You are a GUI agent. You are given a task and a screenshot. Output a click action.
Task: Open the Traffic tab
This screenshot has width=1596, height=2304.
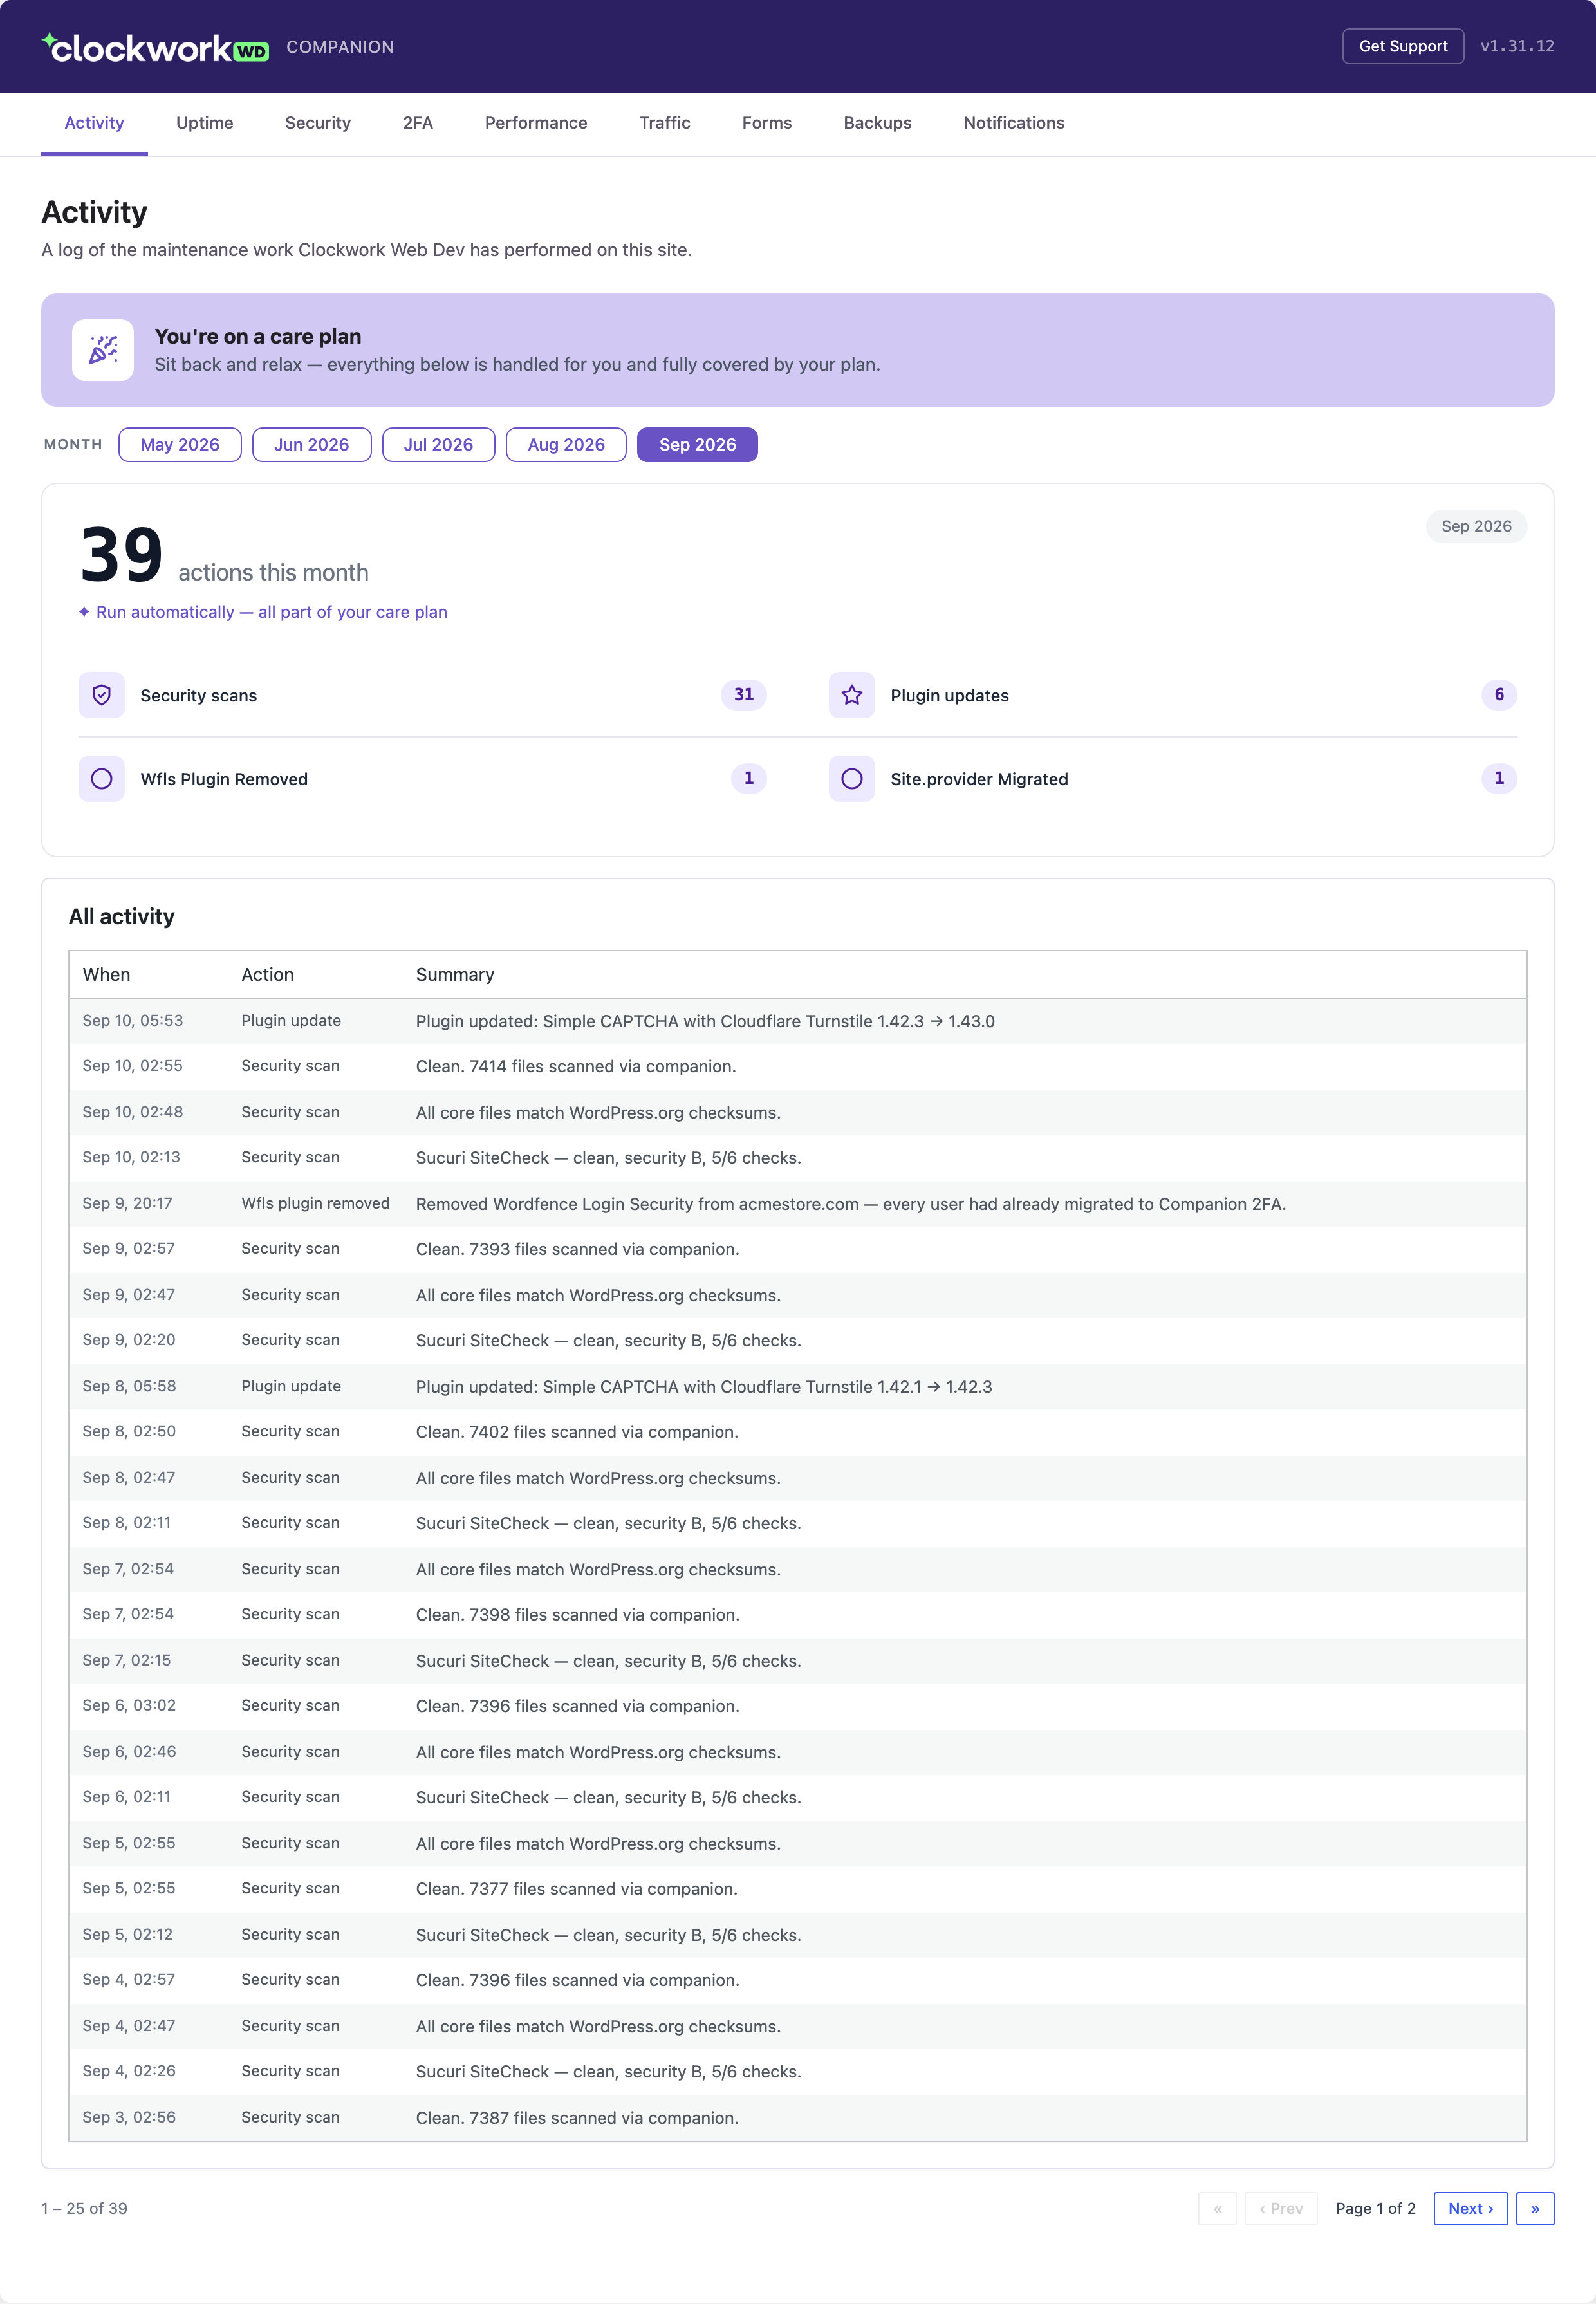coord(665,123)
